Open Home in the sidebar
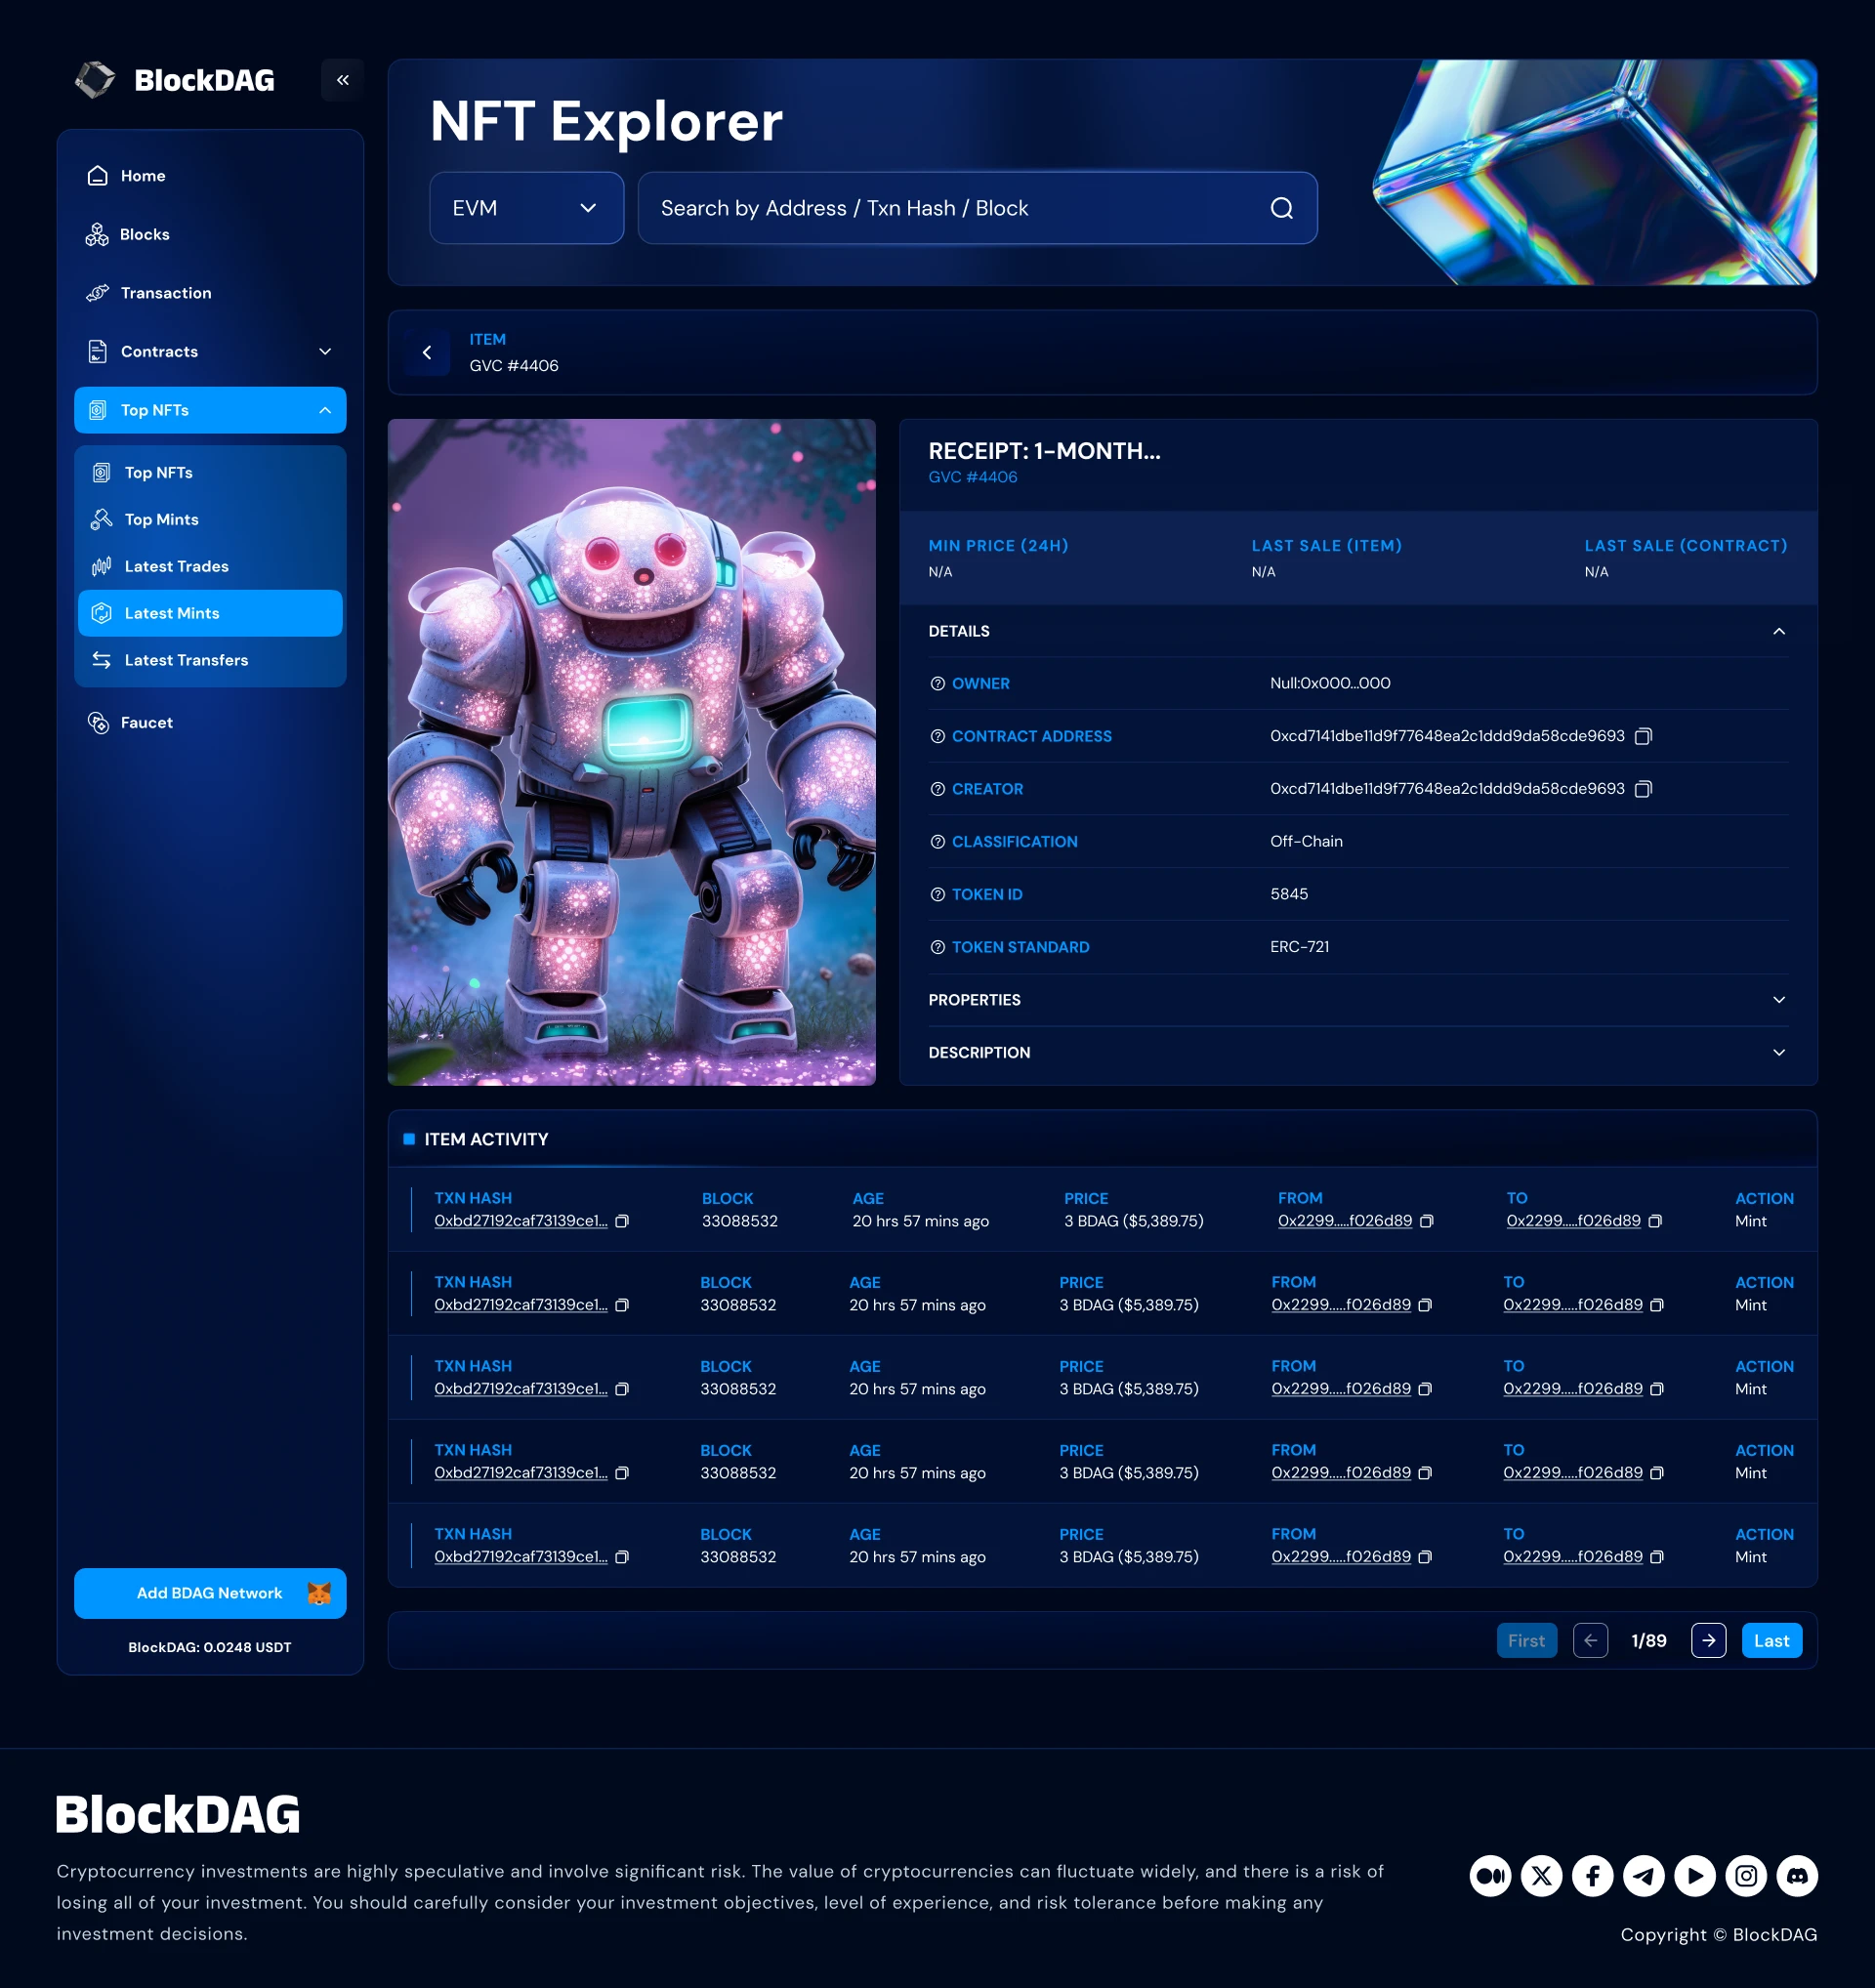The height and width of the screenshot is (1988, 1875). (210, 176)
